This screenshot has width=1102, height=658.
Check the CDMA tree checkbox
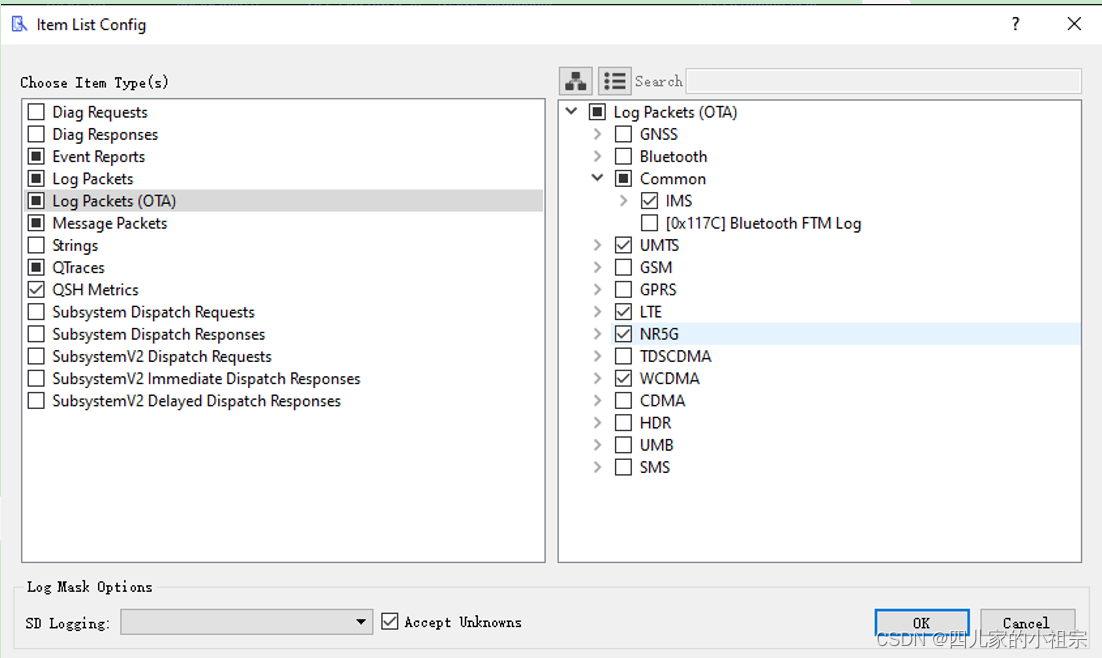point(623,400)
